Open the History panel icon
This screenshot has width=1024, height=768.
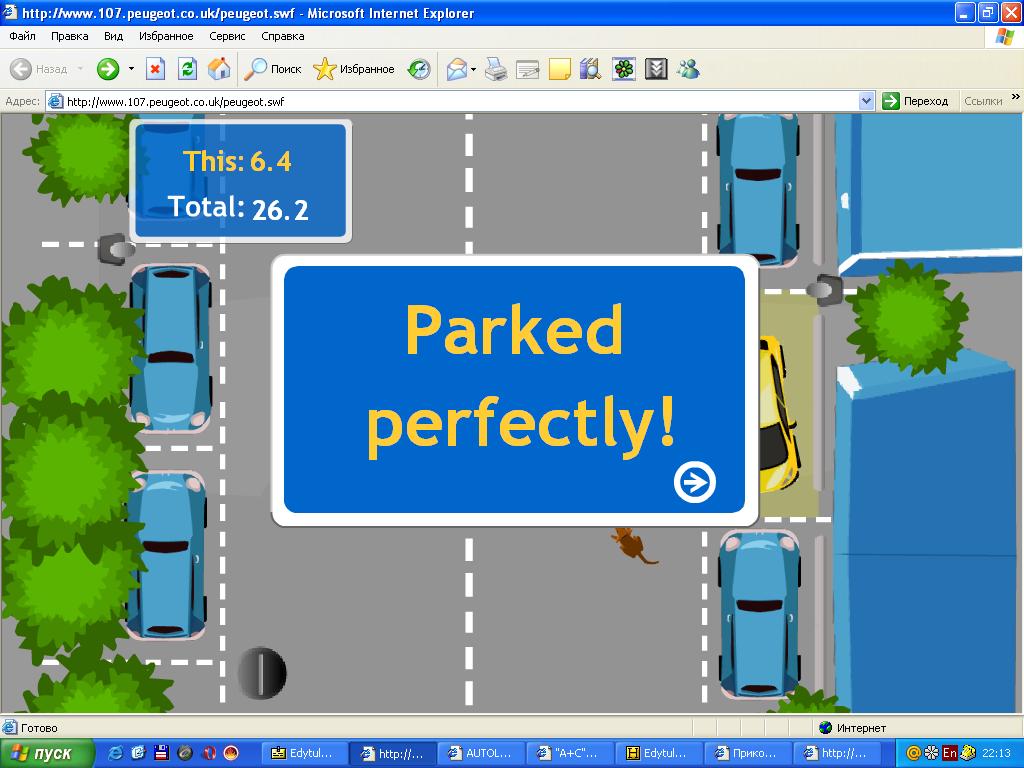420,69
